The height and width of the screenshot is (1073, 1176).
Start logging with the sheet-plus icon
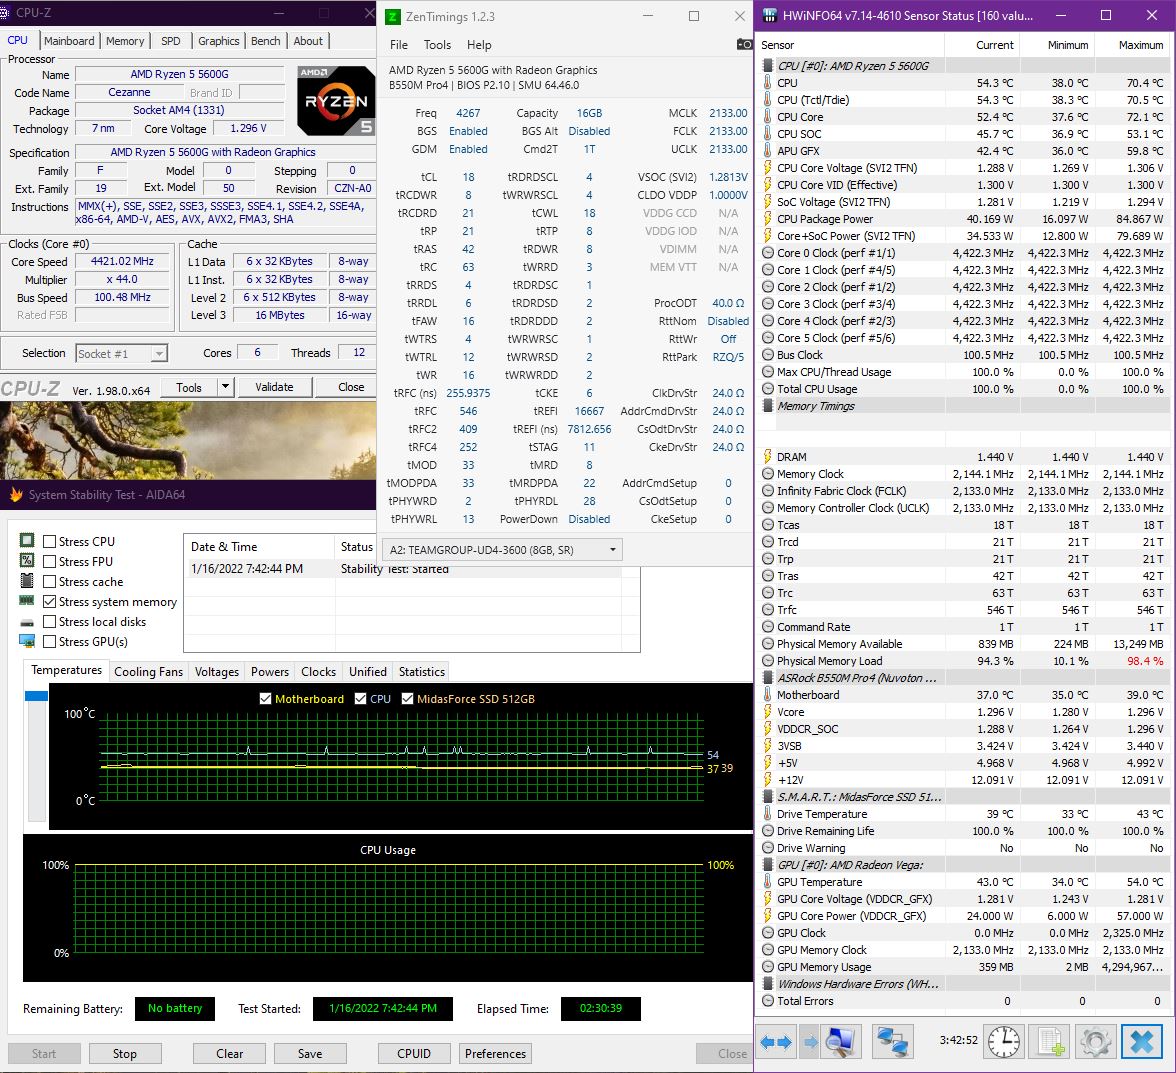[x=1051, y=1042]
